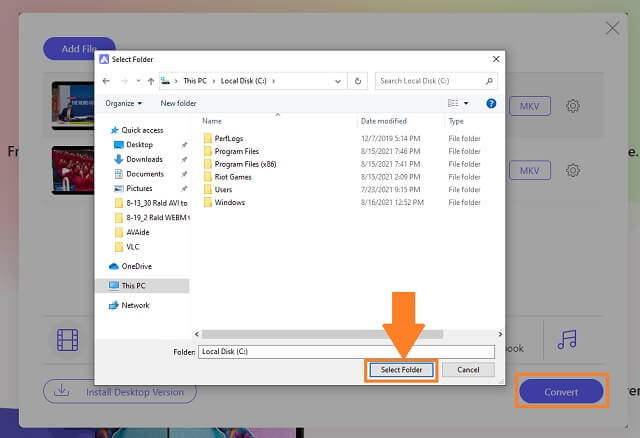Select the video format film icon
This screenshot has height=438, width=640.
click(68, 340)
